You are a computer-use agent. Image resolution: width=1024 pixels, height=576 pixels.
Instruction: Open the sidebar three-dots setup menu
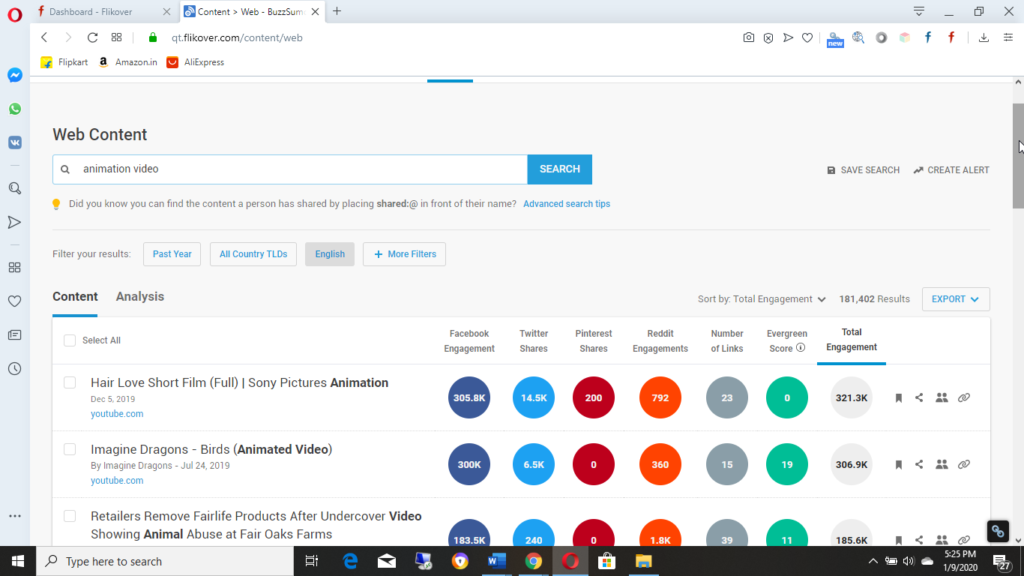[14, 516]
